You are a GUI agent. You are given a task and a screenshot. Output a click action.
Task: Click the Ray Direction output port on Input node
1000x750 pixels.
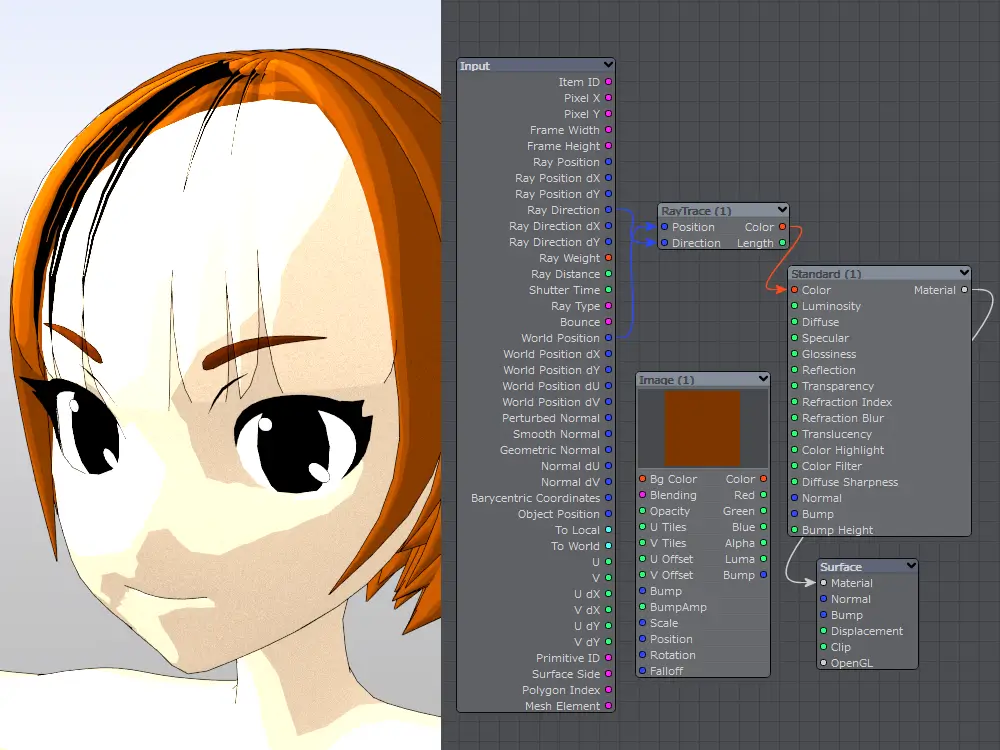[x=608, y=210]
